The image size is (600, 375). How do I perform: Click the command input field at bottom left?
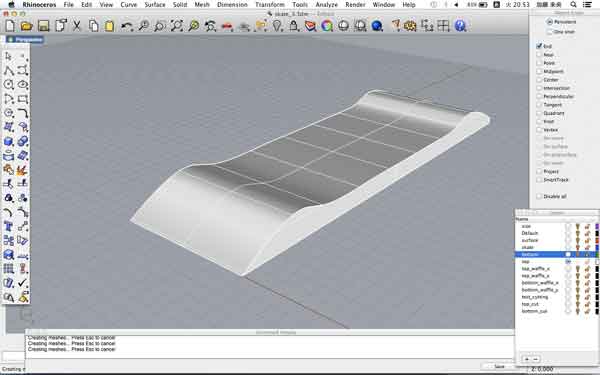tap(13, 356)
